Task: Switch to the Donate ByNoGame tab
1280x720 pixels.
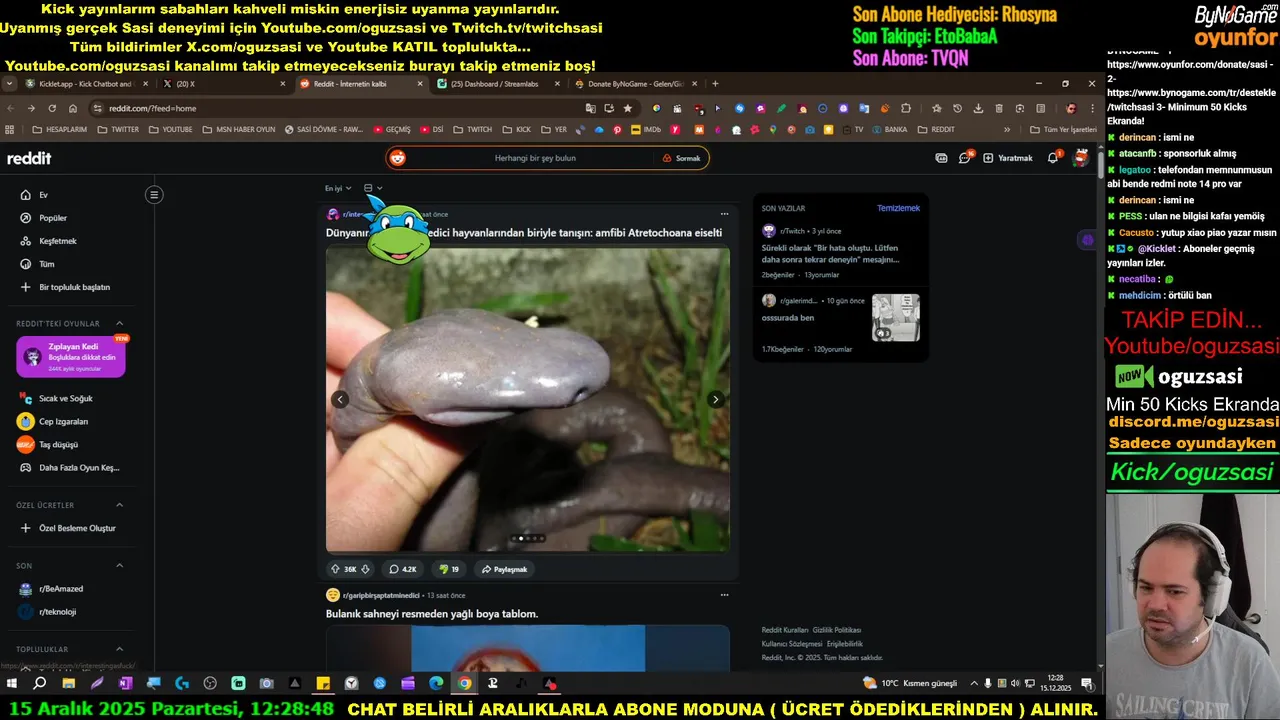Action: [637, 84]
